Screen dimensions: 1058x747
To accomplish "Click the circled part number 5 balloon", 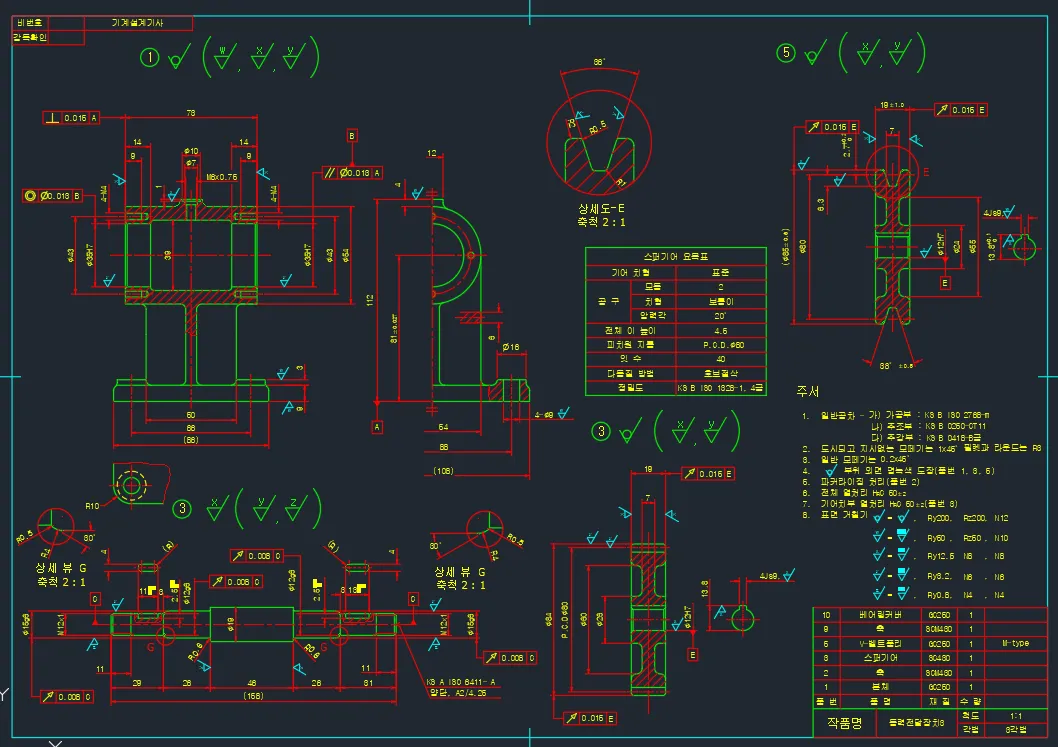I will (x=788, y=55).
